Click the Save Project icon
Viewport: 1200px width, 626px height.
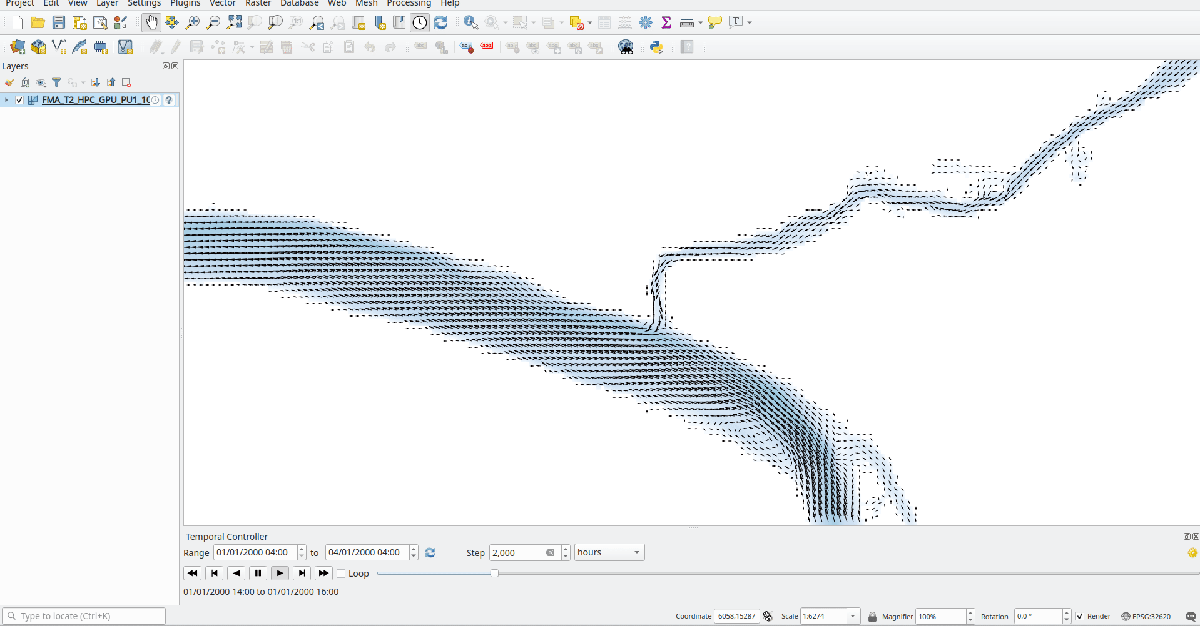click(x=59, y=22)
